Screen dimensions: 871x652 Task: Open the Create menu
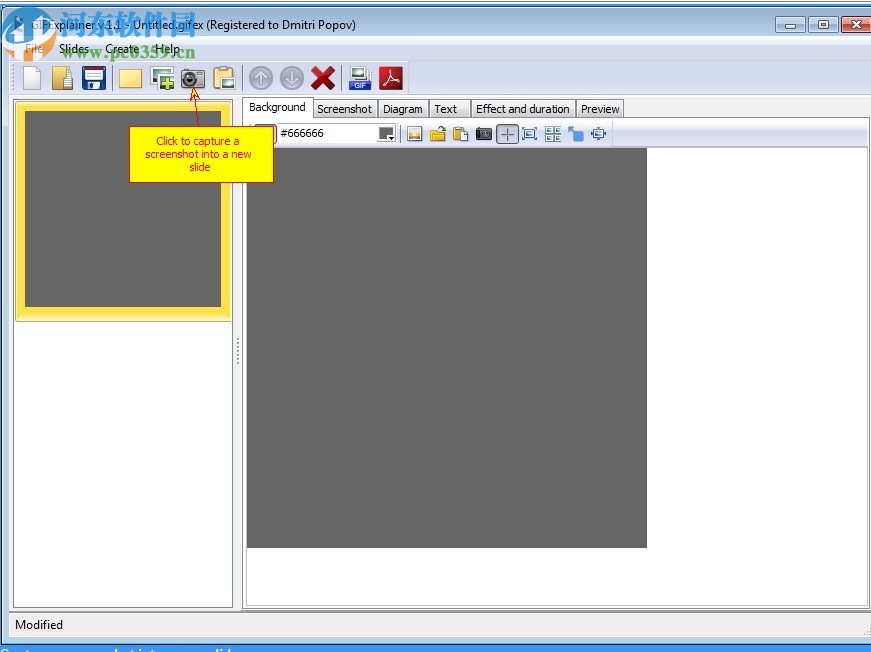pos(122,48)
